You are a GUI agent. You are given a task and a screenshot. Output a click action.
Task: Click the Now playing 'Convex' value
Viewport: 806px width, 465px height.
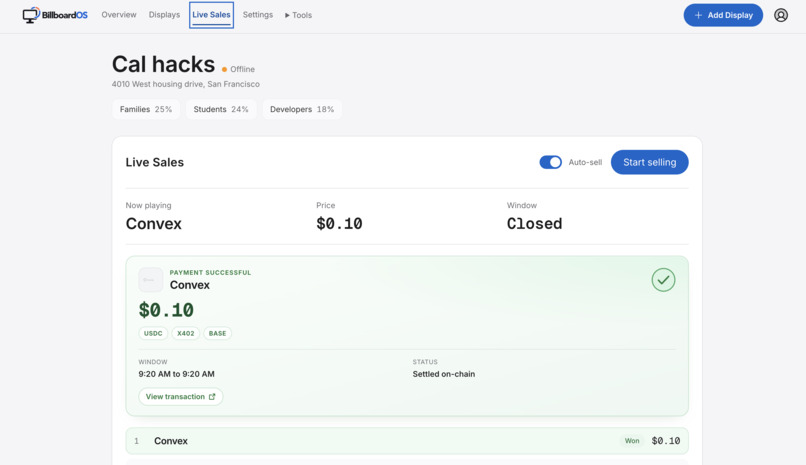point(154,224)
